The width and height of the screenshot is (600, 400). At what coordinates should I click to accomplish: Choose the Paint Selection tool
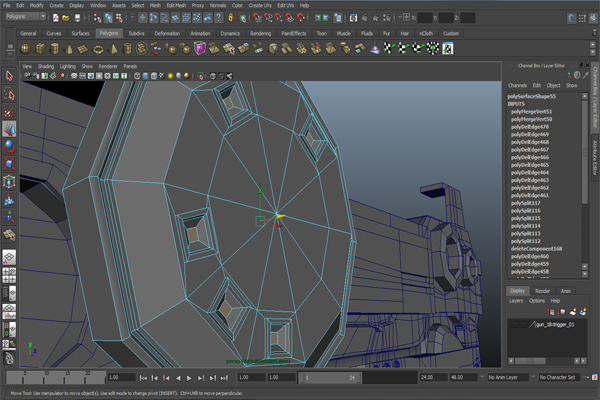click(x=9, y=112)
